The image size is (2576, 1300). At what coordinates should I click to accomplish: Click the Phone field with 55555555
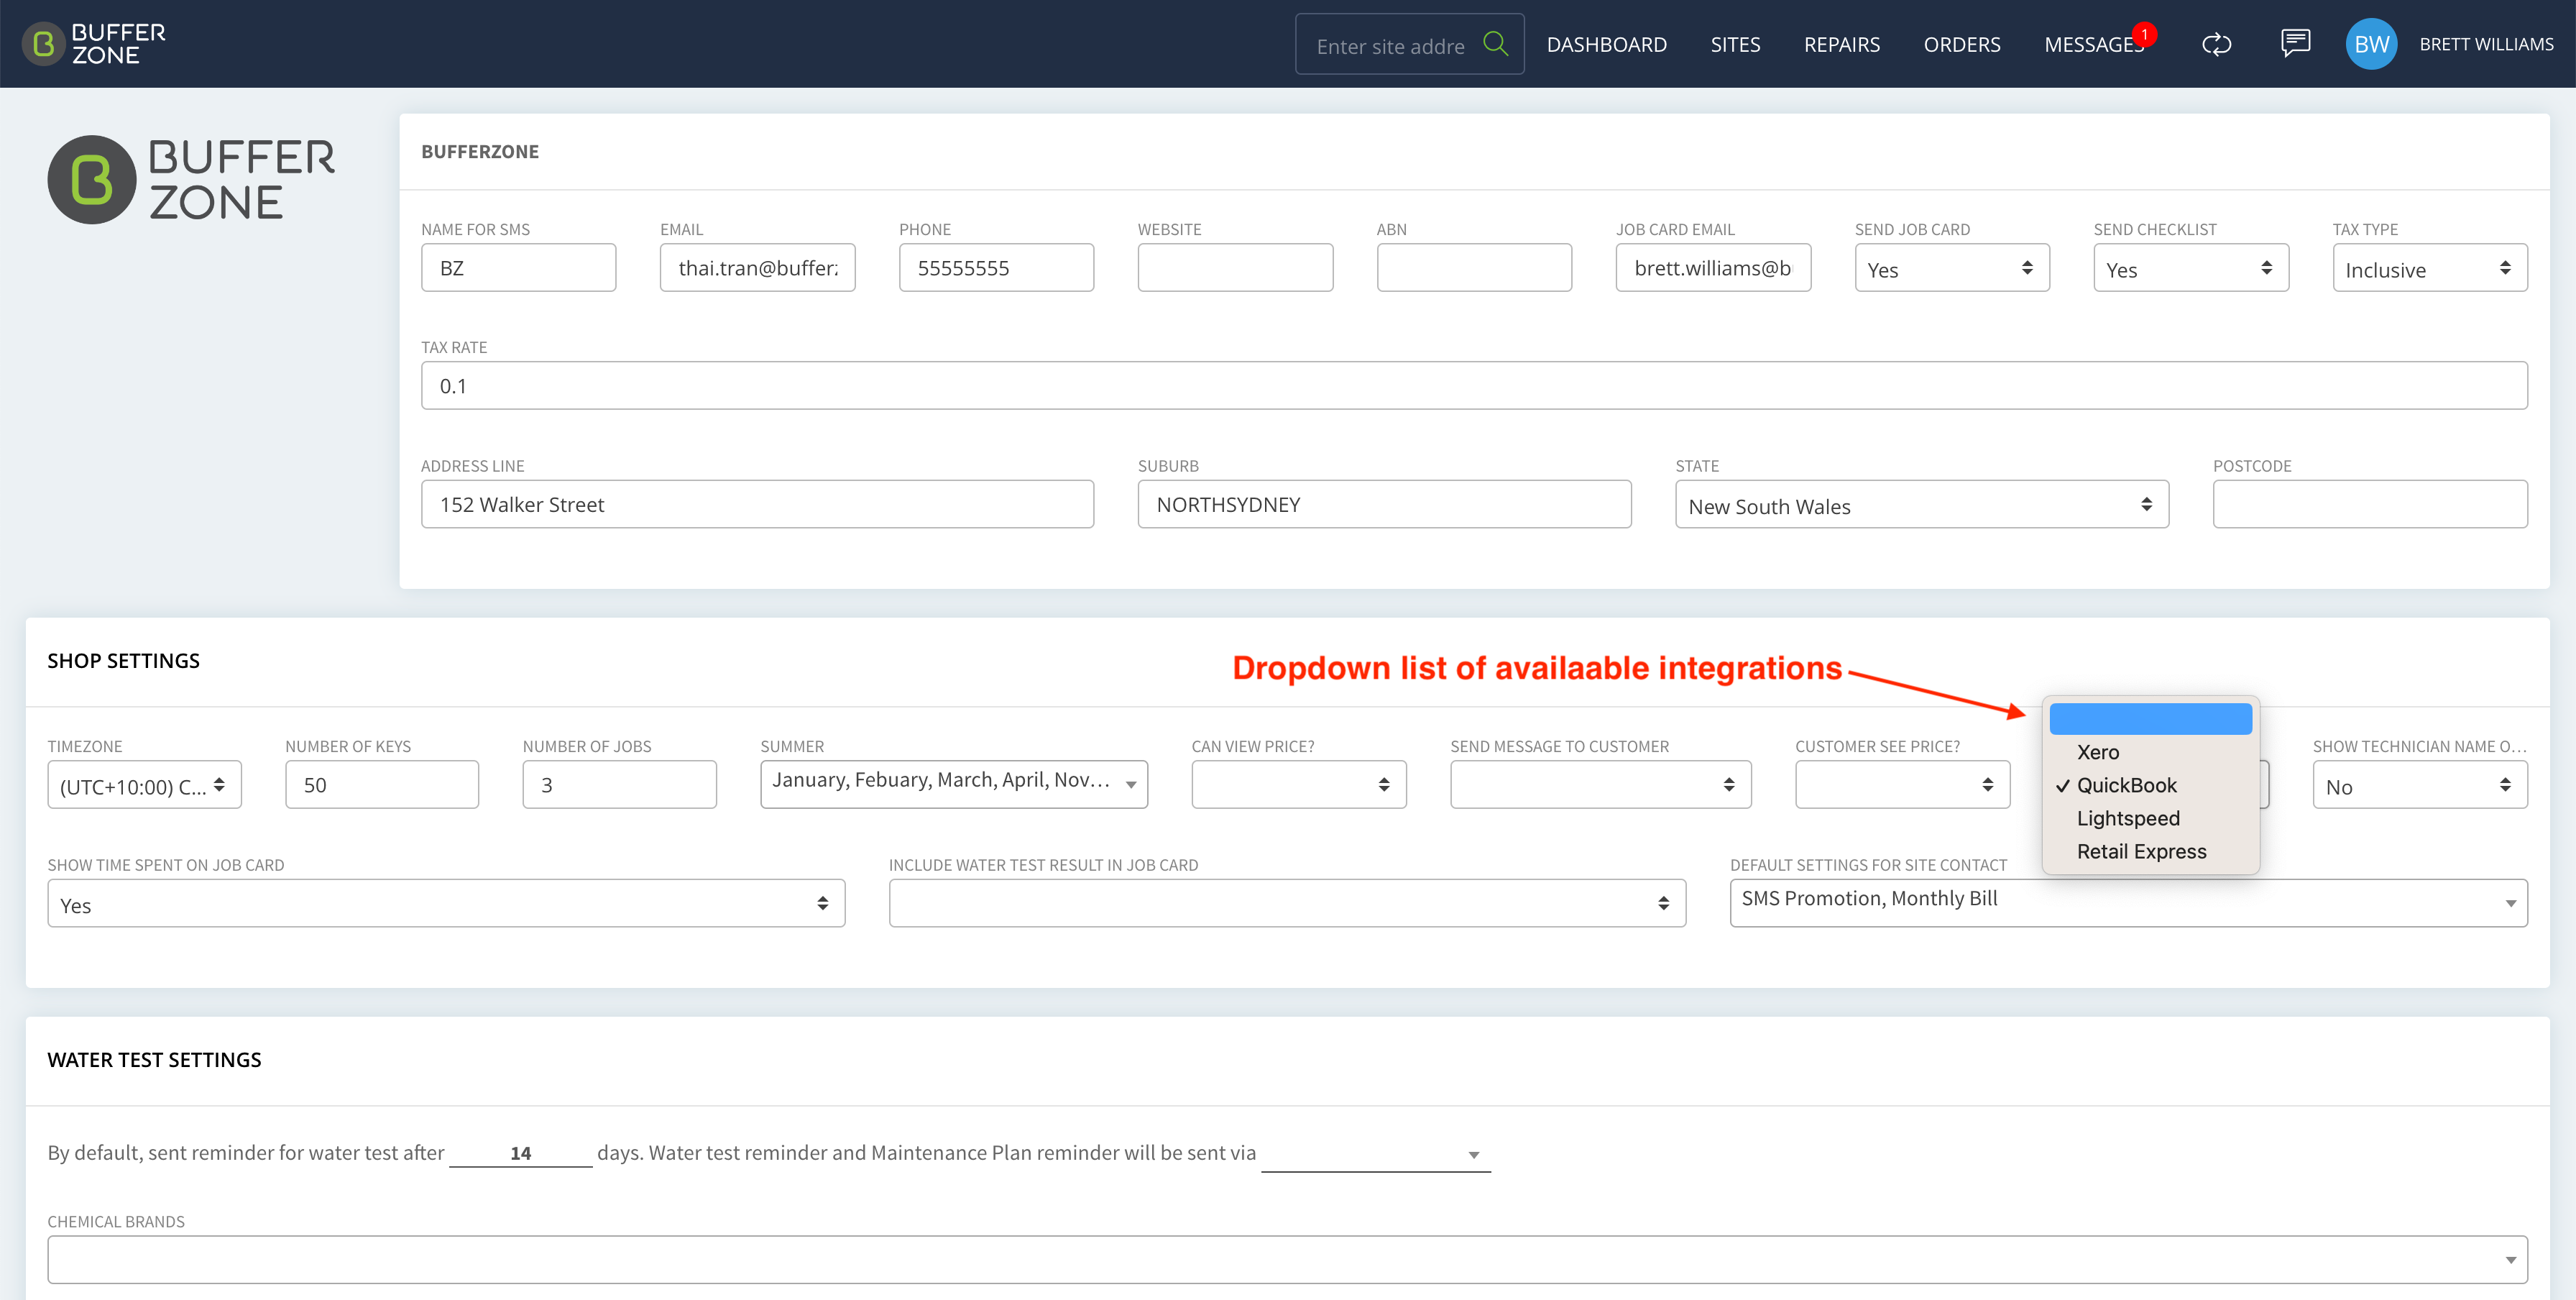tap(996, 268)
